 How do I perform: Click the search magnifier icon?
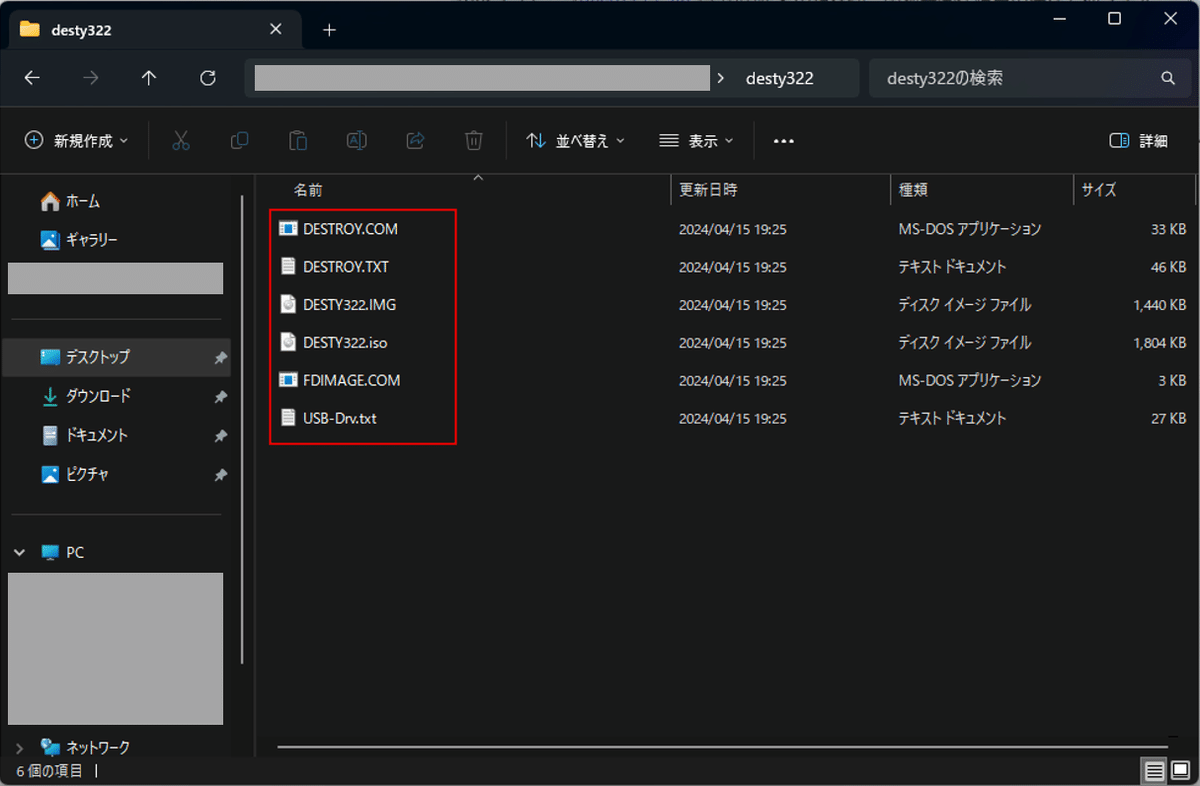[1168, 78]
